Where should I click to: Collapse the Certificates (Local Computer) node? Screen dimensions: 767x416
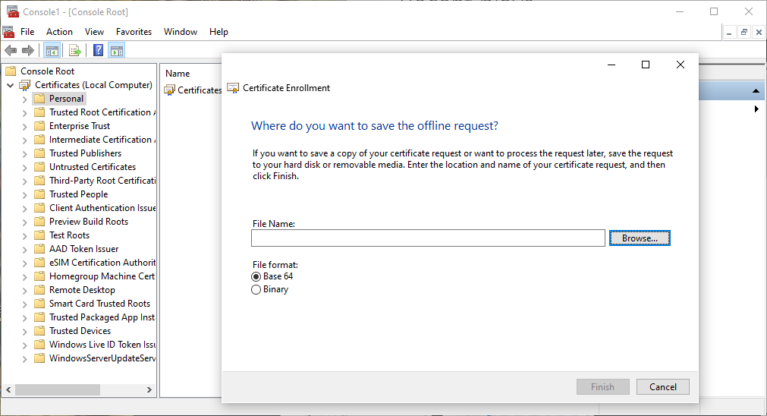coord(10,85)
